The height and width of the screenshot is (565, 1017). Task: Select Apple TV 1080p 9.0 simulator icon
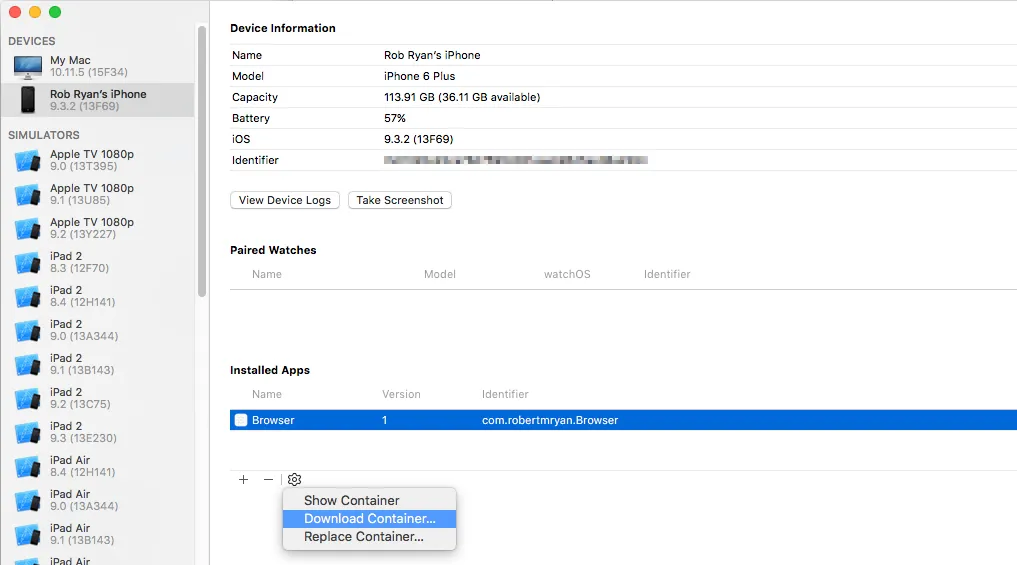[28, 160]
